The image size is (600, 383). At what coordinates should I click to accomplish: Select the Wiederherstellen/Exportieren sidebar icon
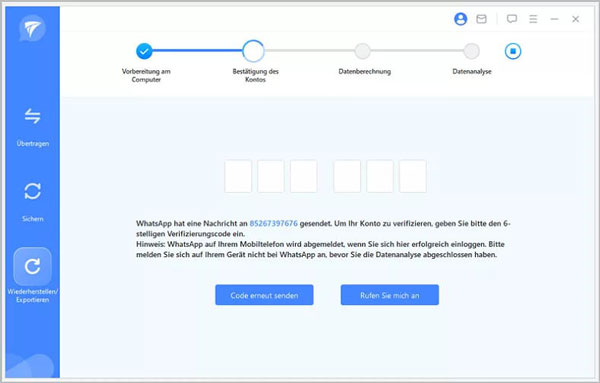pos(33,266)
